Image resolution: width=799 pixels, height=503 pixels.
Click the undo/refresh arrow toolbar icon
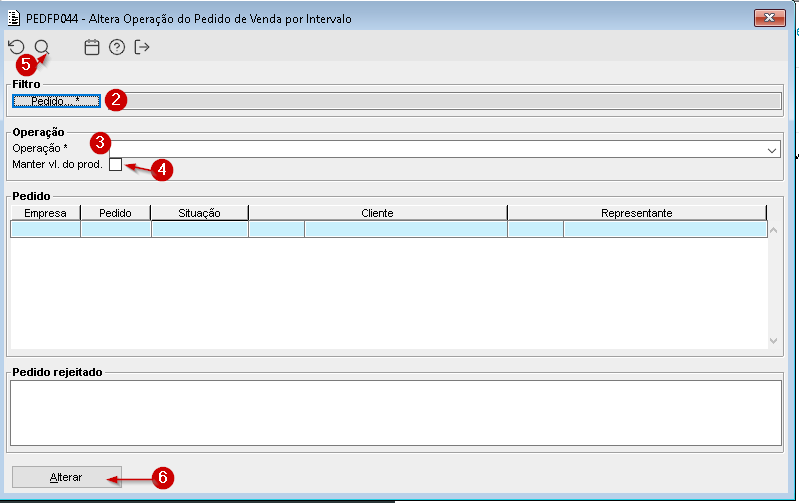[16, 47]
